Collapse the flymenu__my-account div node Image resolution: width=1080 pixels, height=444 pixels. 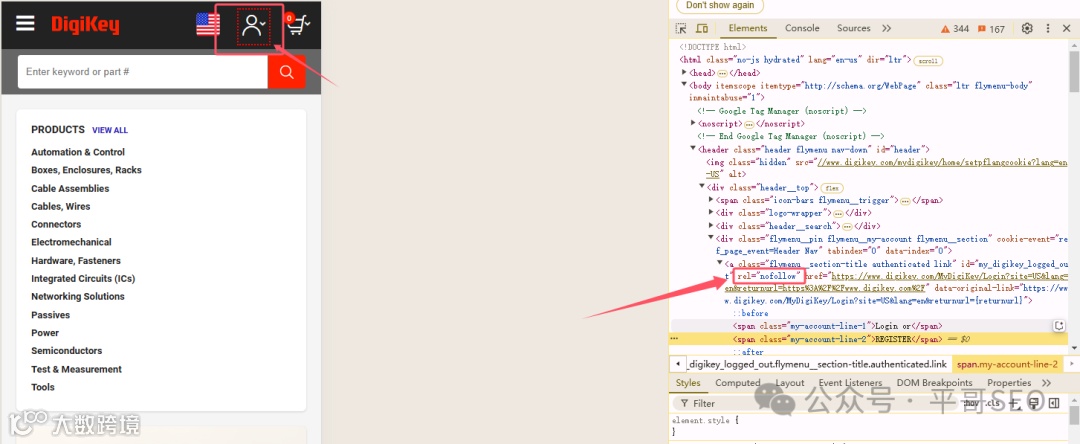pyautogui.click(x=711, y=238)
